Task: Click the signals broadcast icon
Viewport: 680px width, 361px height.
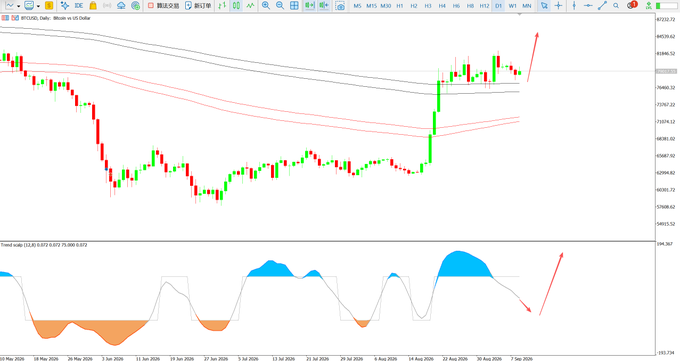Action: [x=107, y=6]
